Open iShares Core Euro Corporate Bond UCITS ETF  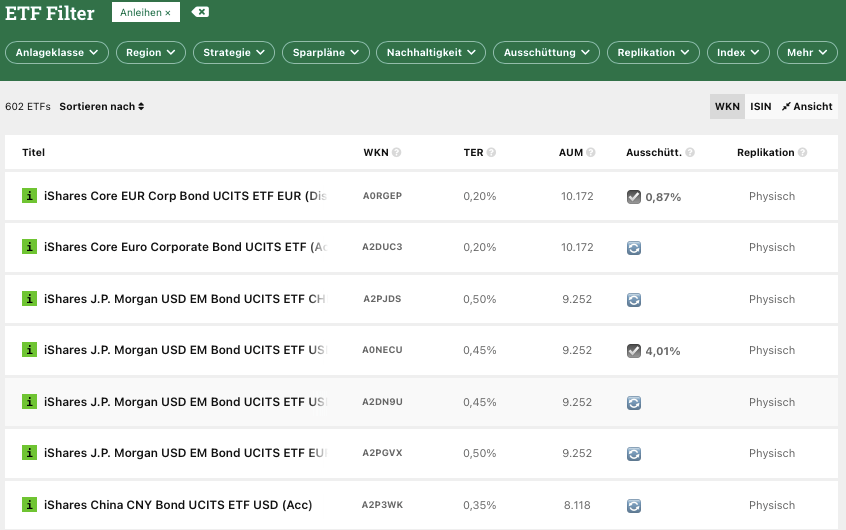(x=185, y=247)
